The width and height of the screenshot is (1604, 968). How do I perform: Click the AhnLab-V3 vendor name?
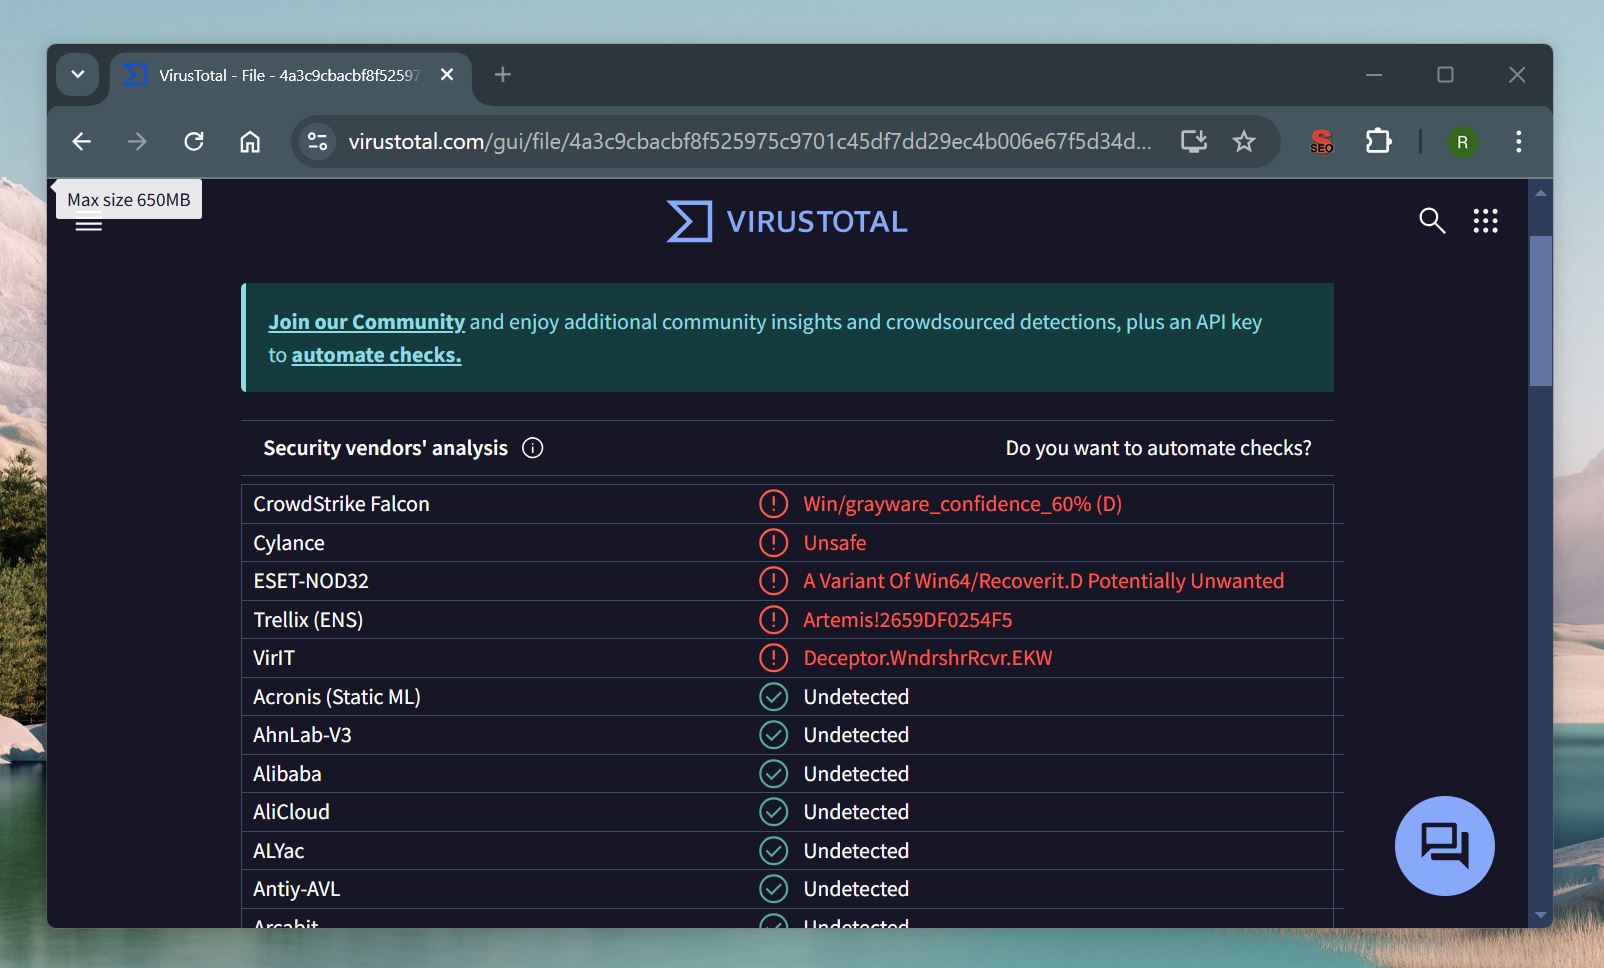tap(302, 735)
